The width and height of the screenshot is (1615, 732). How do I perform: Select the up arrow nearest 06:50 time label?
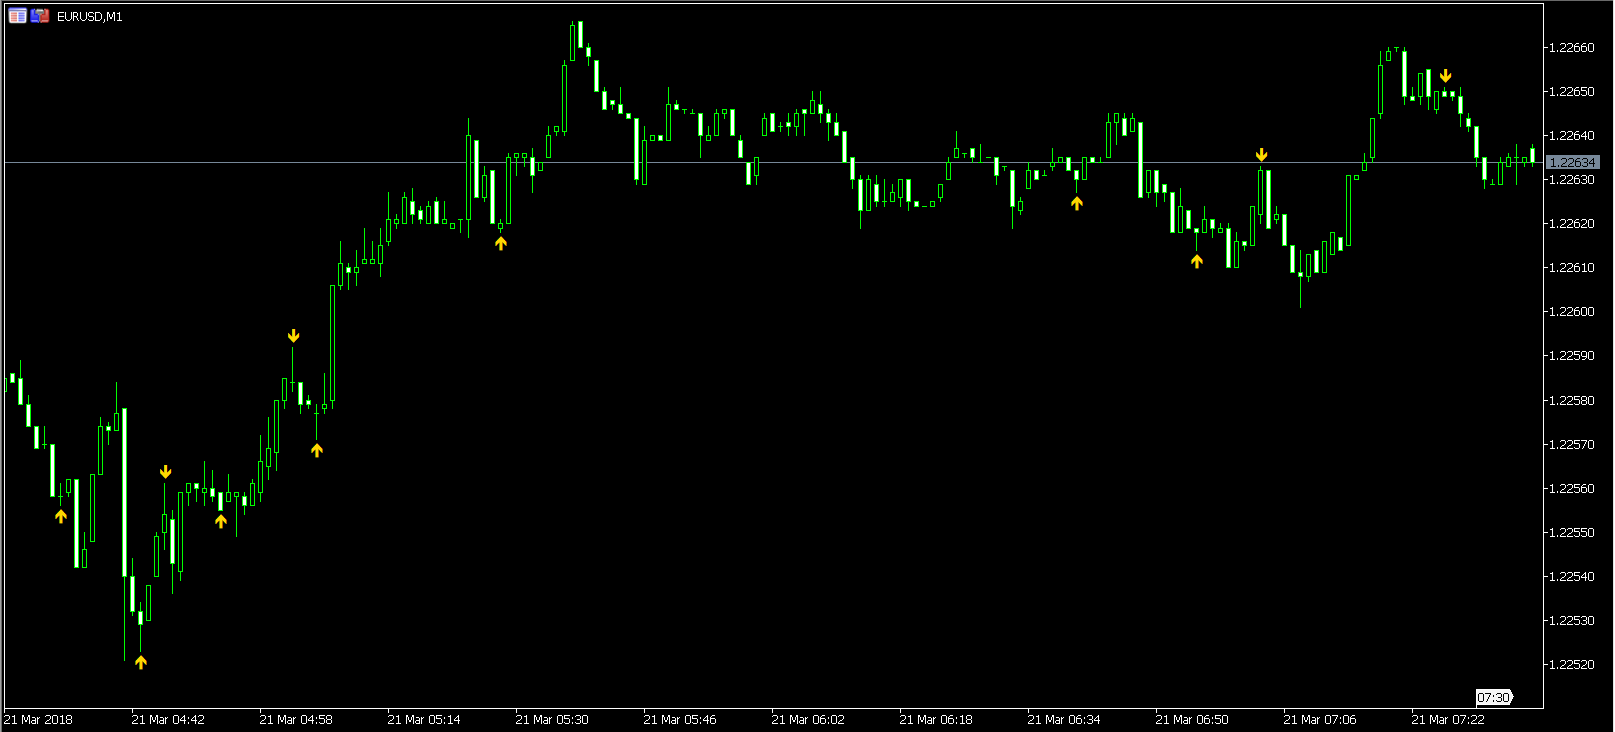tap(1197, 261)
